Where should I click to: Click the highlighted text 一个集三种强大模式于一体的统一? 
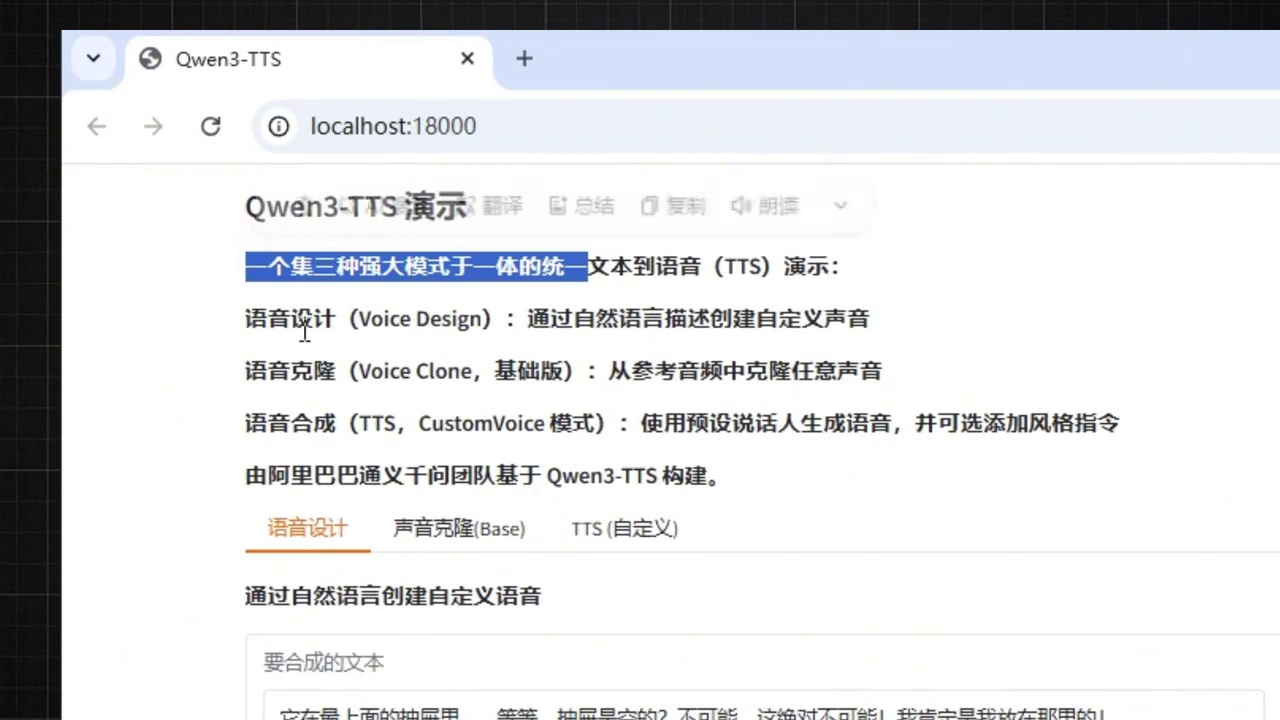pos(416,266)
